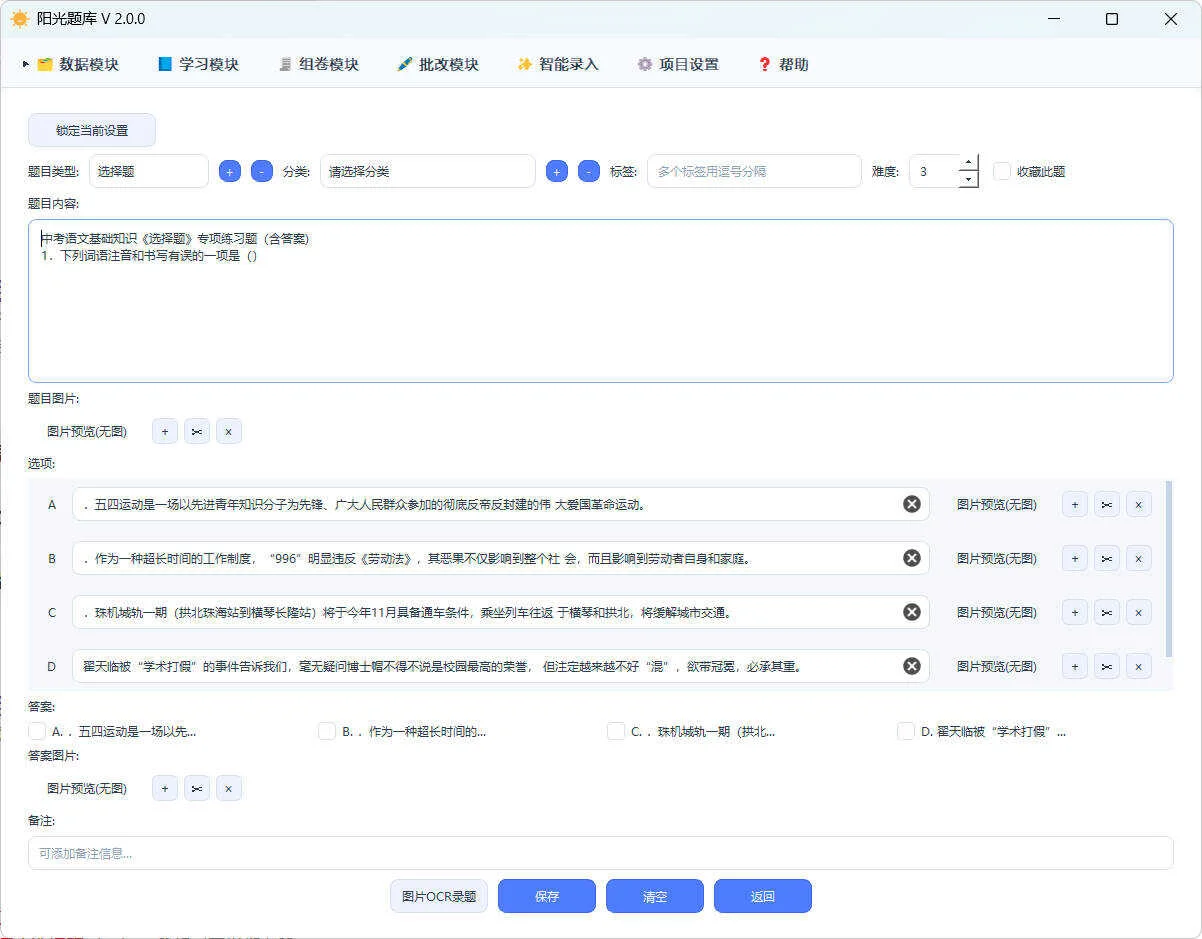
Task: Click the scissors icon under 答案图片
Action: coord(196,788)
